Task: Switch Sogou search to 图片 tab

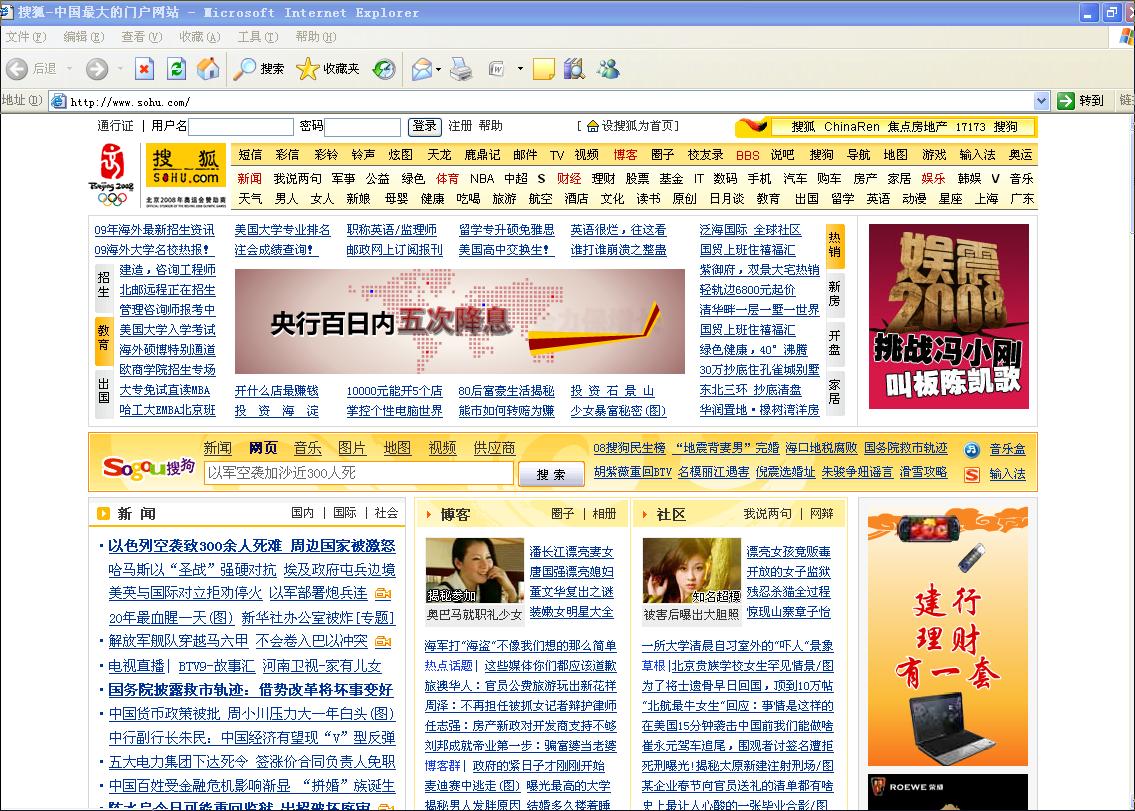Action: [353, 448]
